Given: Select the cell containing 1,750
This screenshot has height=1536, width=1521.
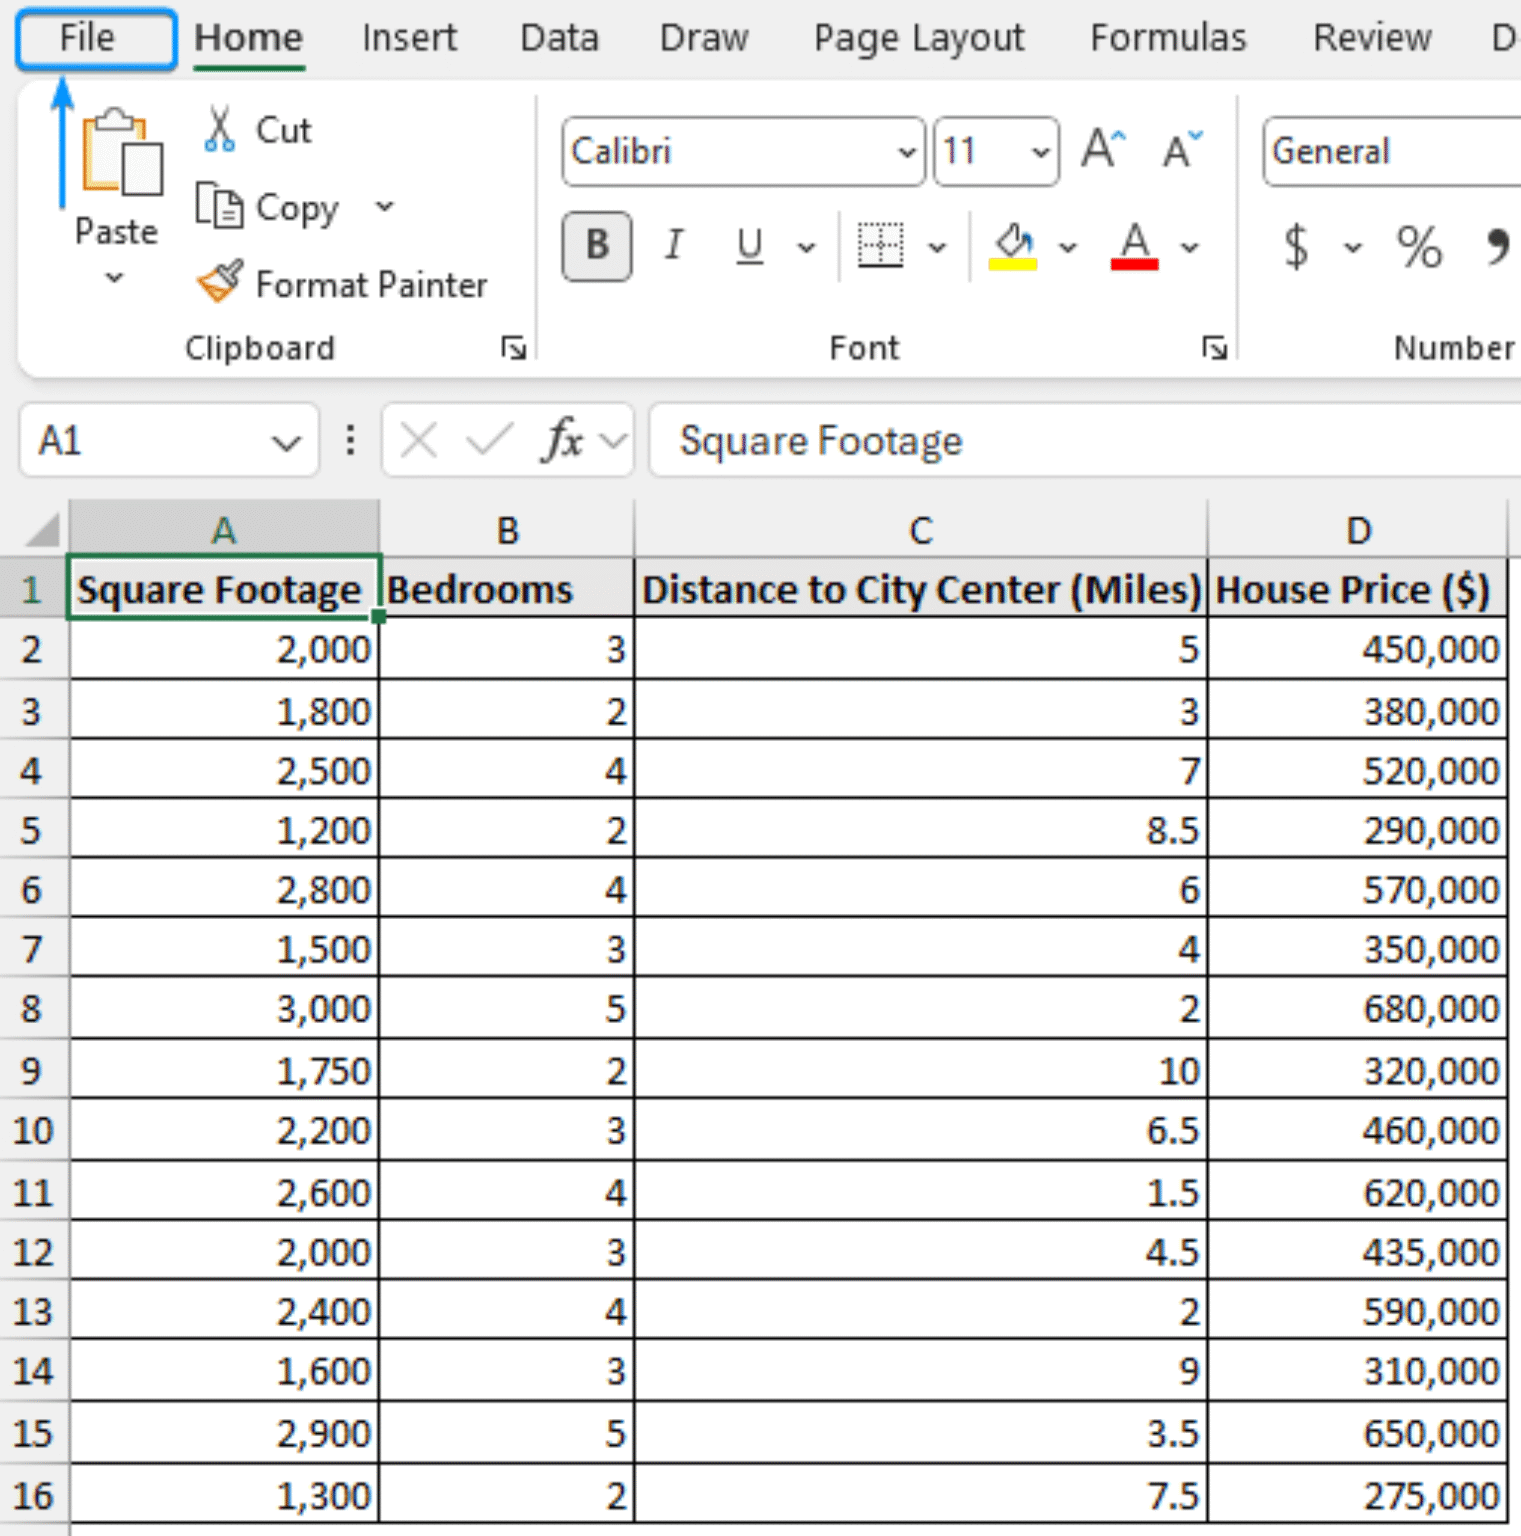Looking at the screenshot, I should (x=224, y=1070).
